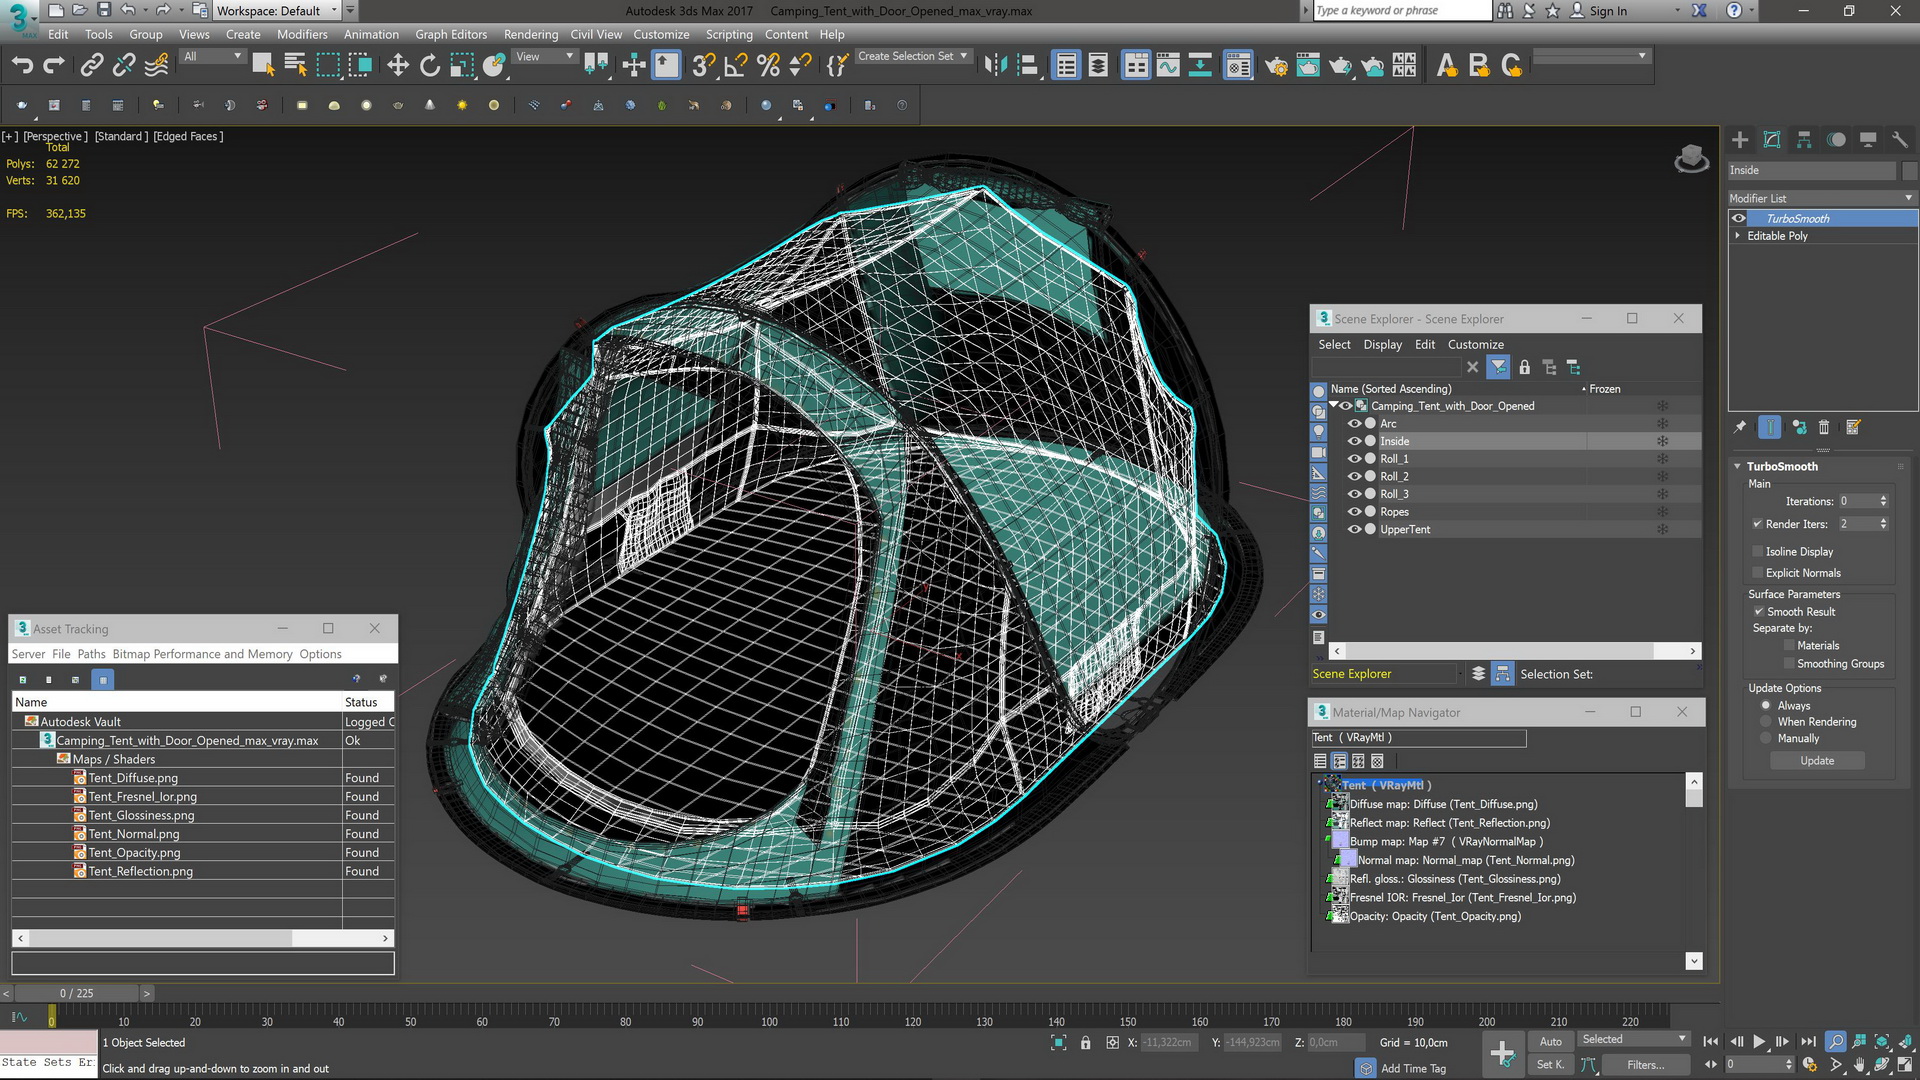The width and height of the screenshot is (1920, 1080).
Task: Collapse Camping_Tent_with_Door_Opened tree node
Action: click(x=1334, y=405)
